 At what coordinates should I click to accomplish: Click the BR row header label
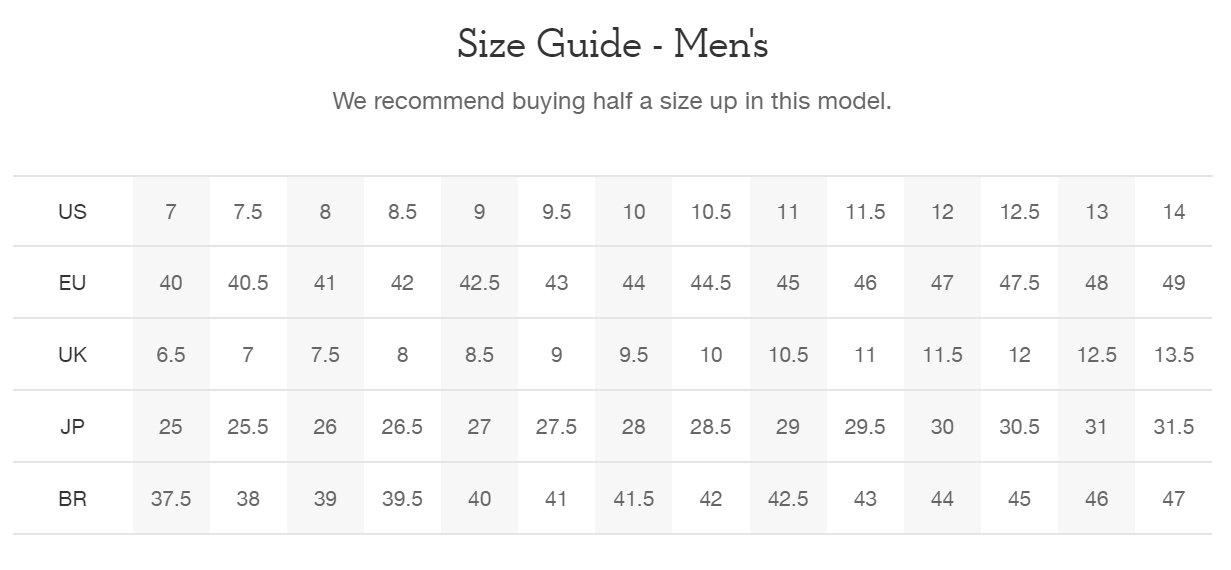[x=72, y=499]
